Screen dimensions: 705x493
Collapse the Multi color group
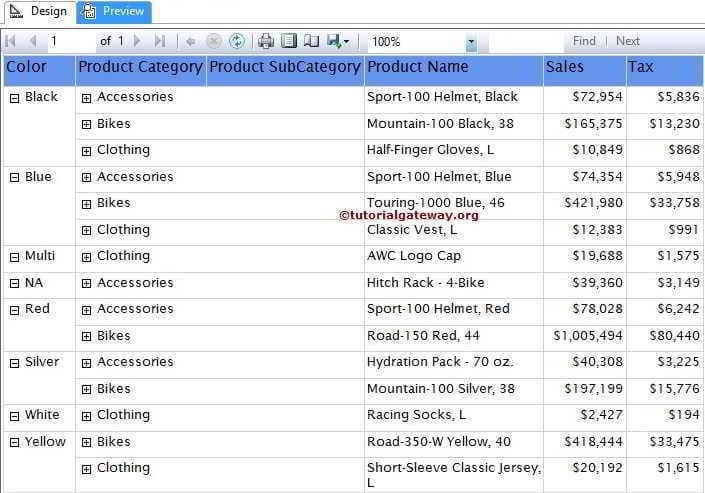(14, 257)
